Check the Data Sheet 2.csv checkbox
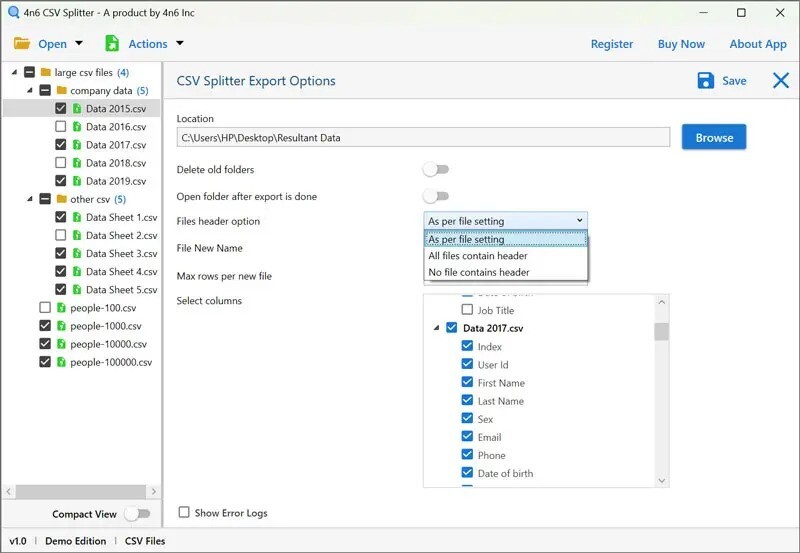 tap(61, 235)
